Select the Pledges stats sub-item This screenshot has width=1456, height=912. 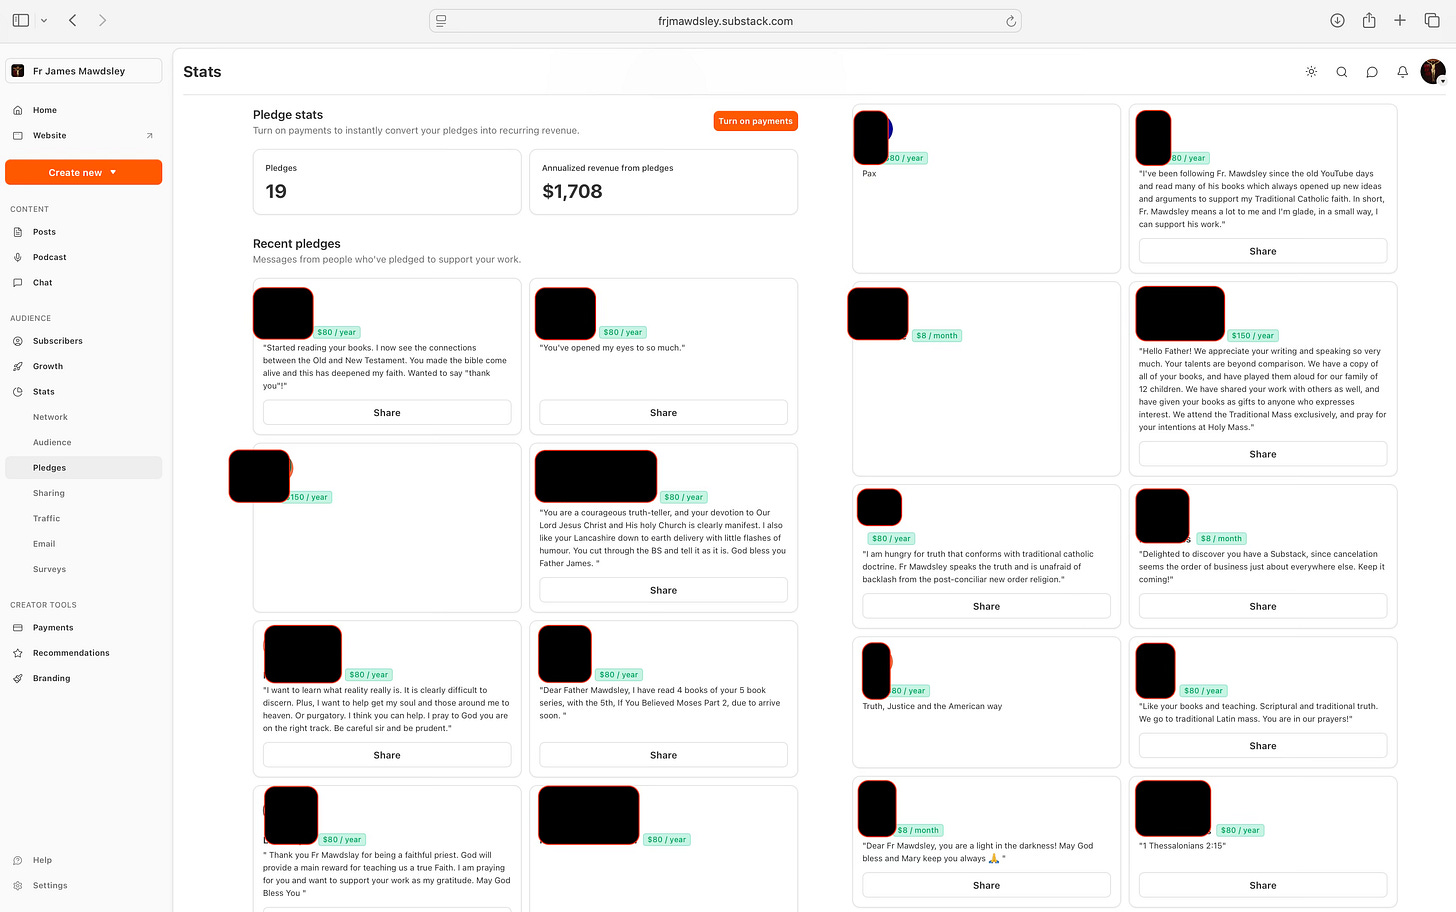point(84,468)
